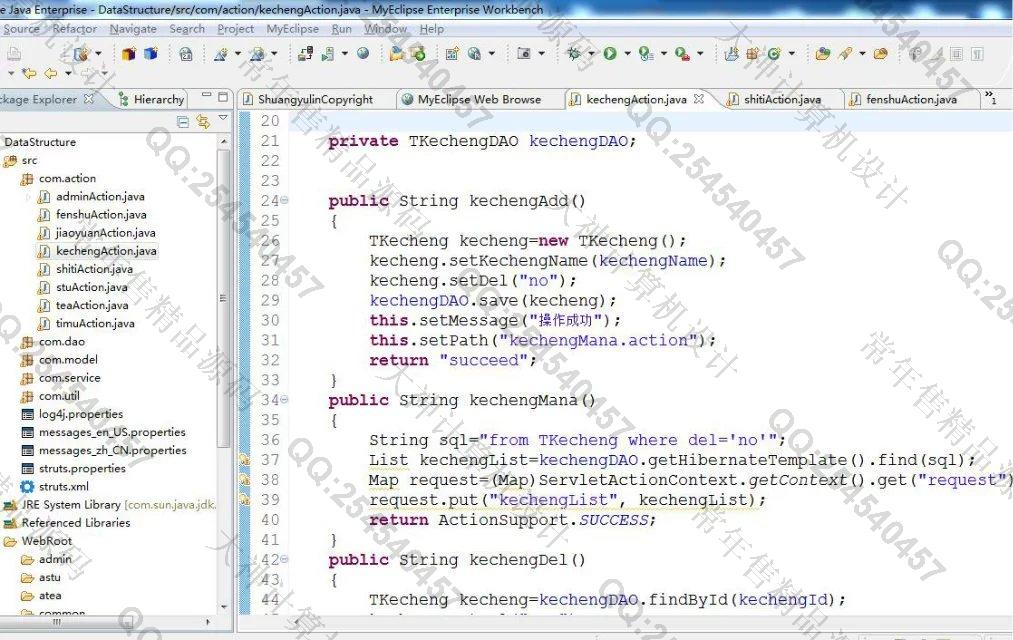This screenshot has width=1013, height=640.
Task: Open the Refactor menu
Action: (74, 29)
